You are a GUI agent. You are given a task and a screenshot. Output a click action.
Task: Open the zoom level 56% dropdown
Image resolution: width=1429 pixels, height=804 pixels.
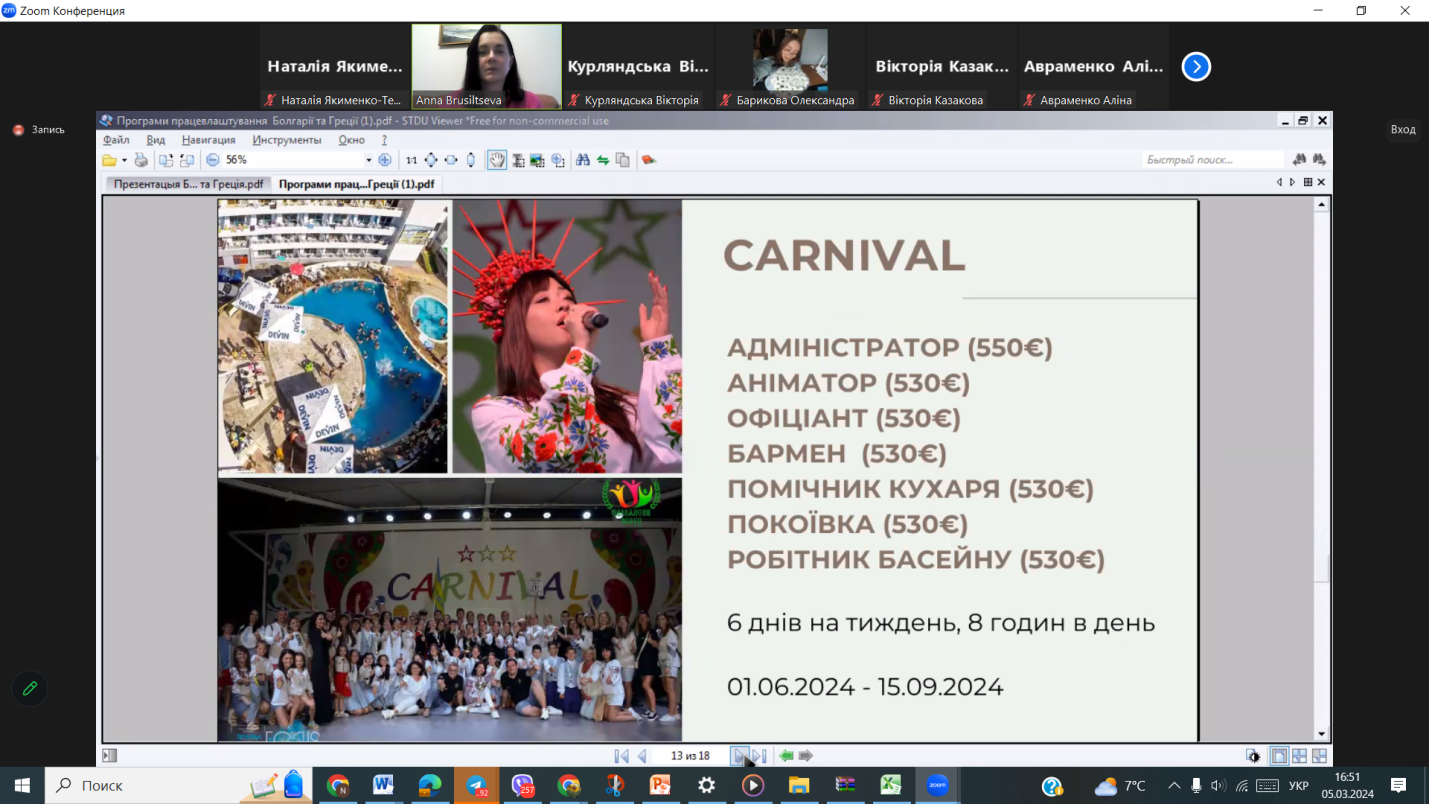click(368, 160)
